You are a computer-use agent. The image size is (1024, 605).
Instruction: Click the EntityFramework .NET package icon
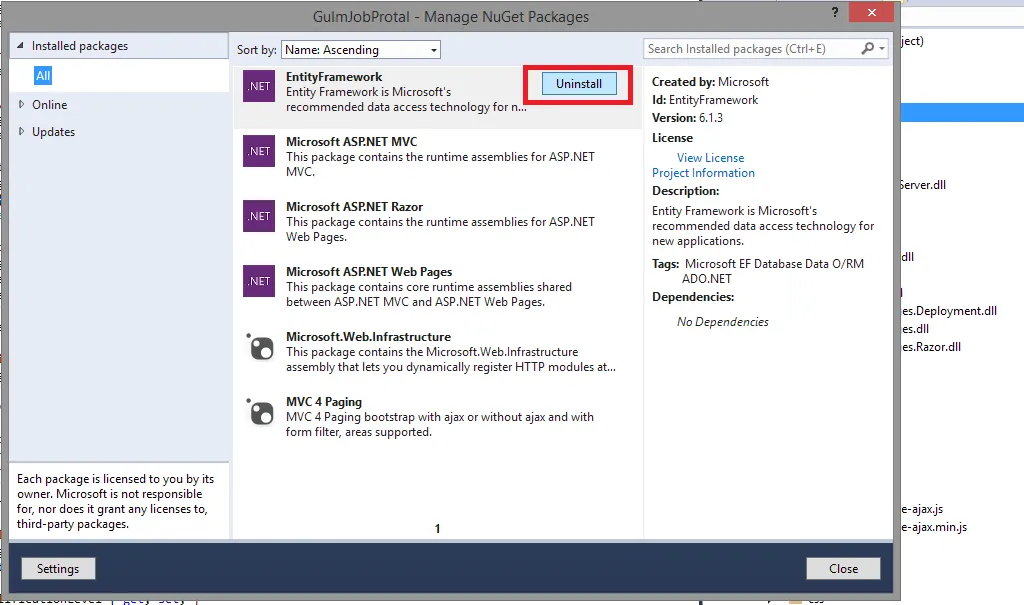pyautogui.click(x=259, y=86)
